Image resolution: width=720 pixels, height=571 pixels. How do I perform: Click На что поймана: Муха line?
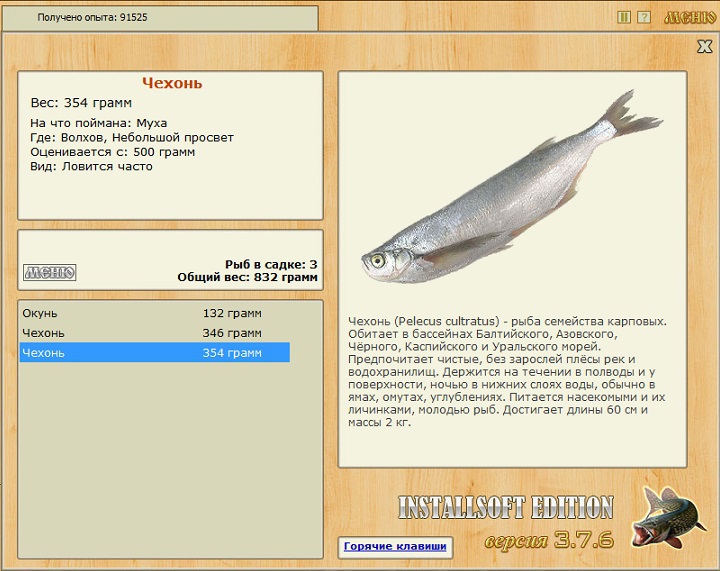[x=99, y=123]
